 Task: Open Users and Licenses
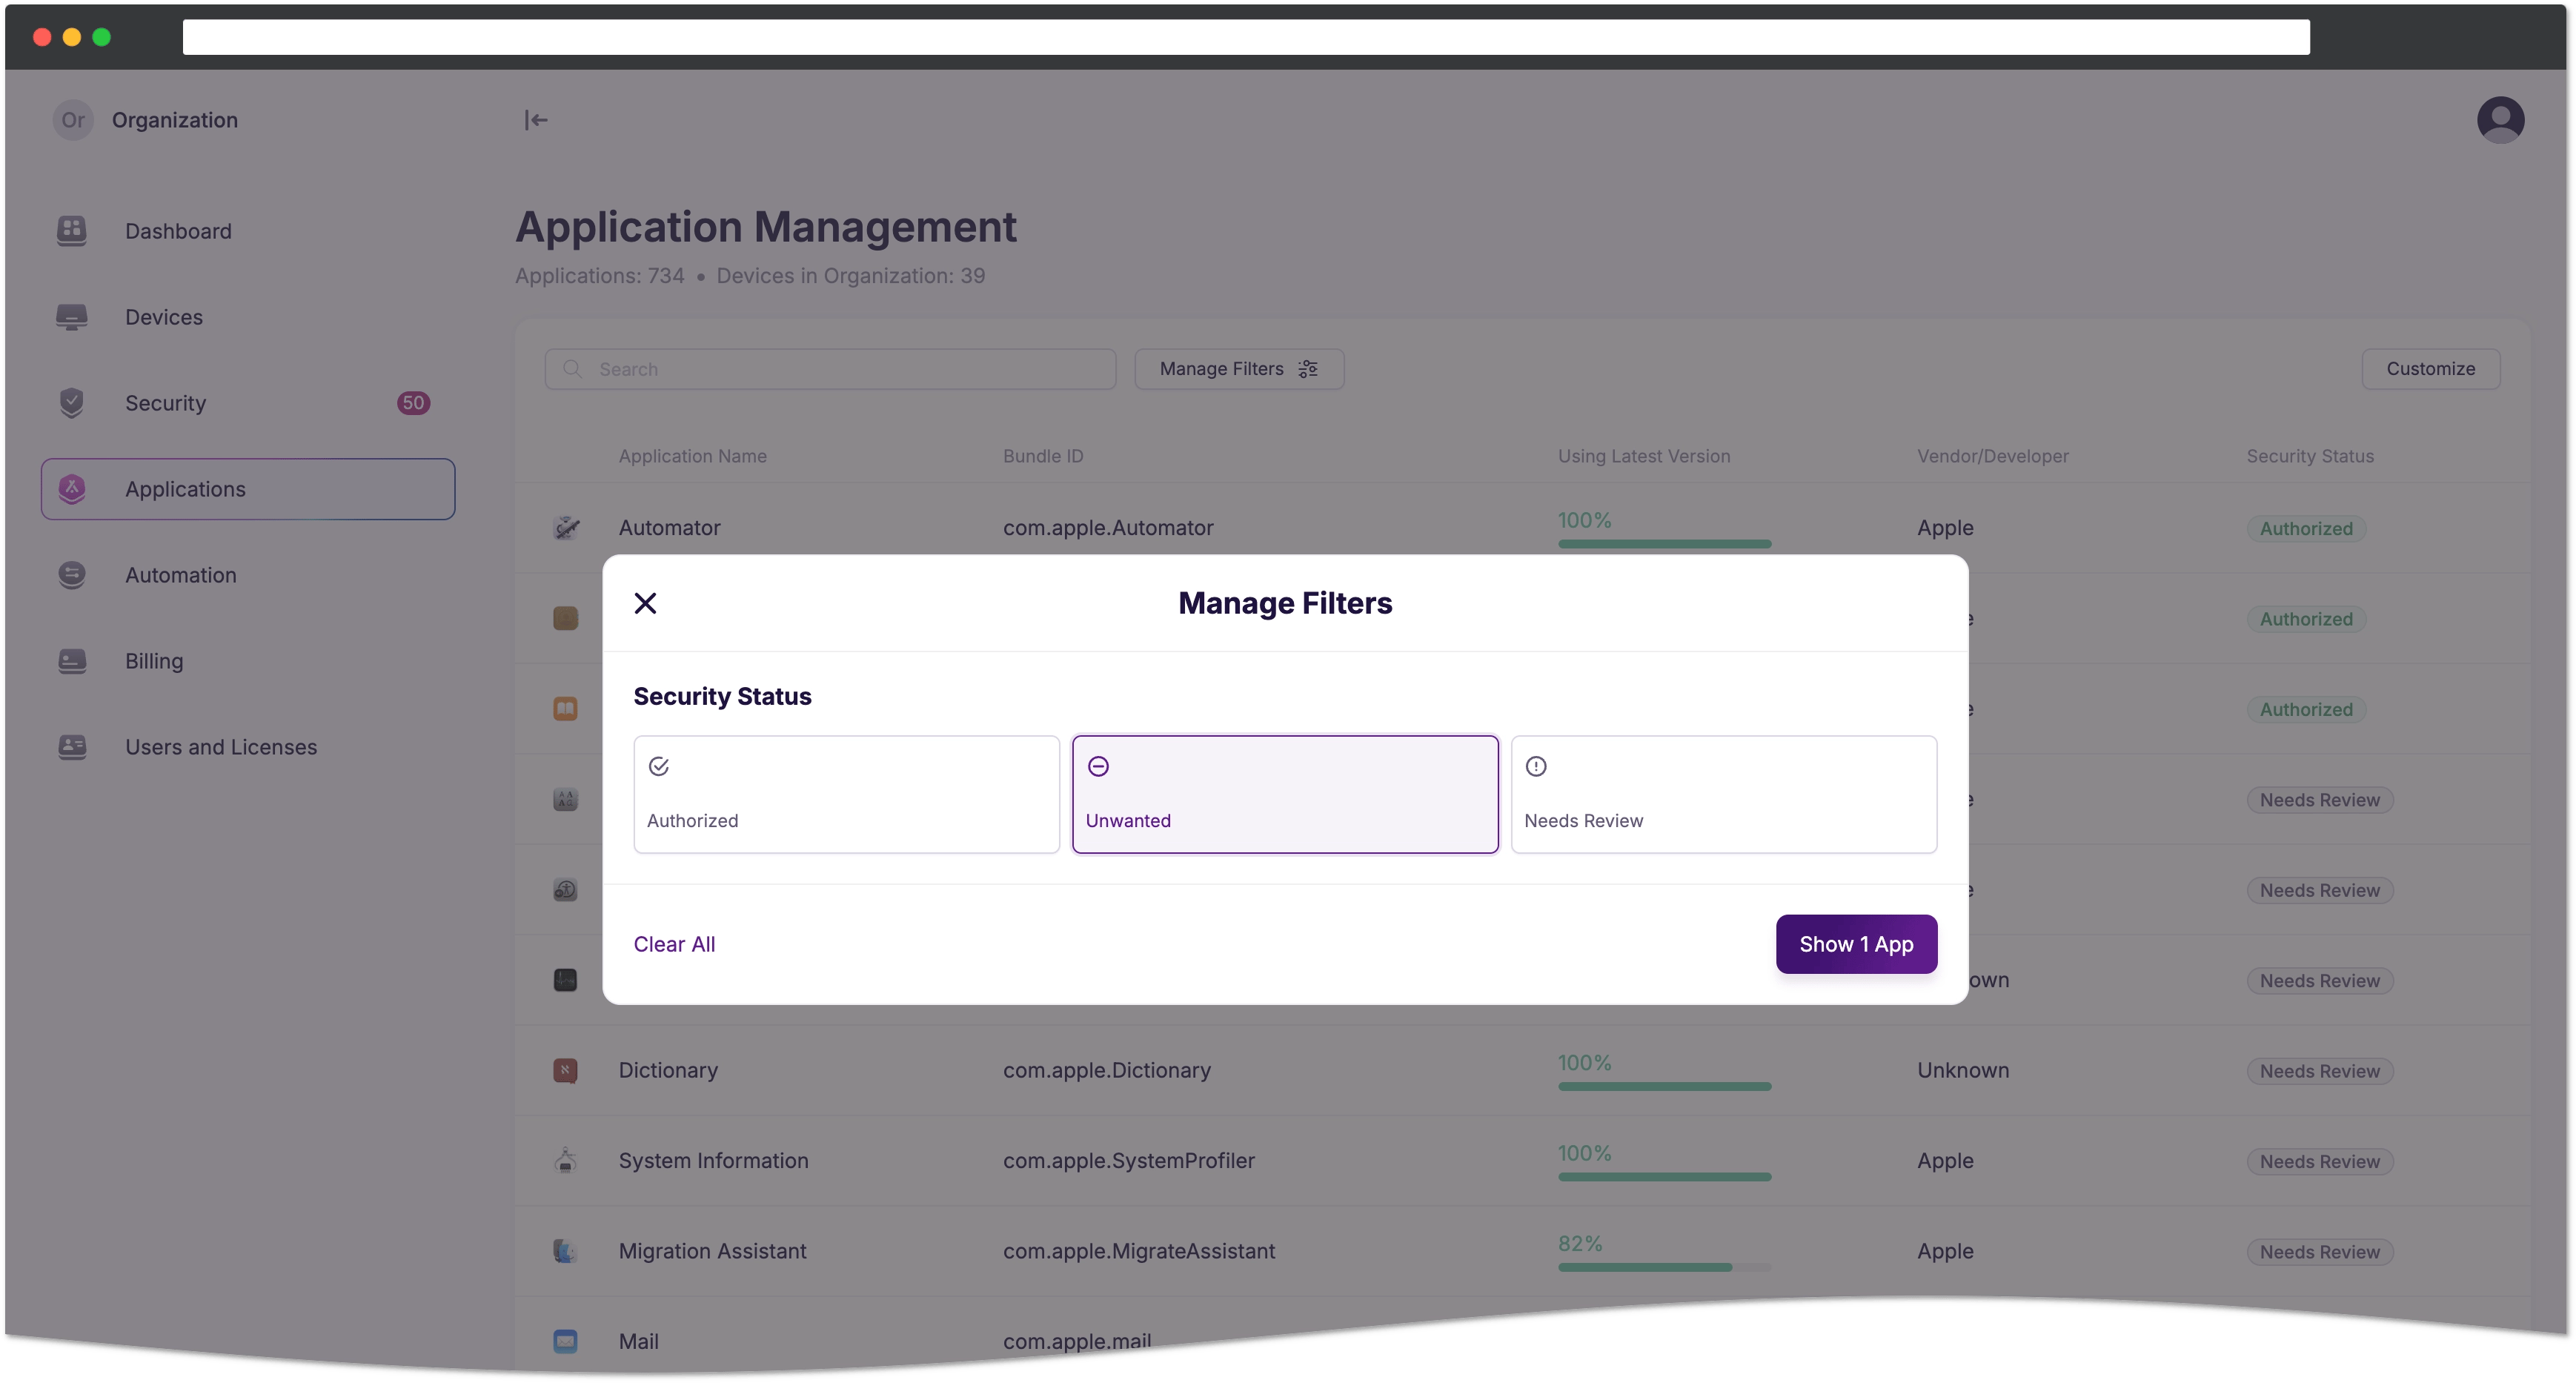point(248,747)
